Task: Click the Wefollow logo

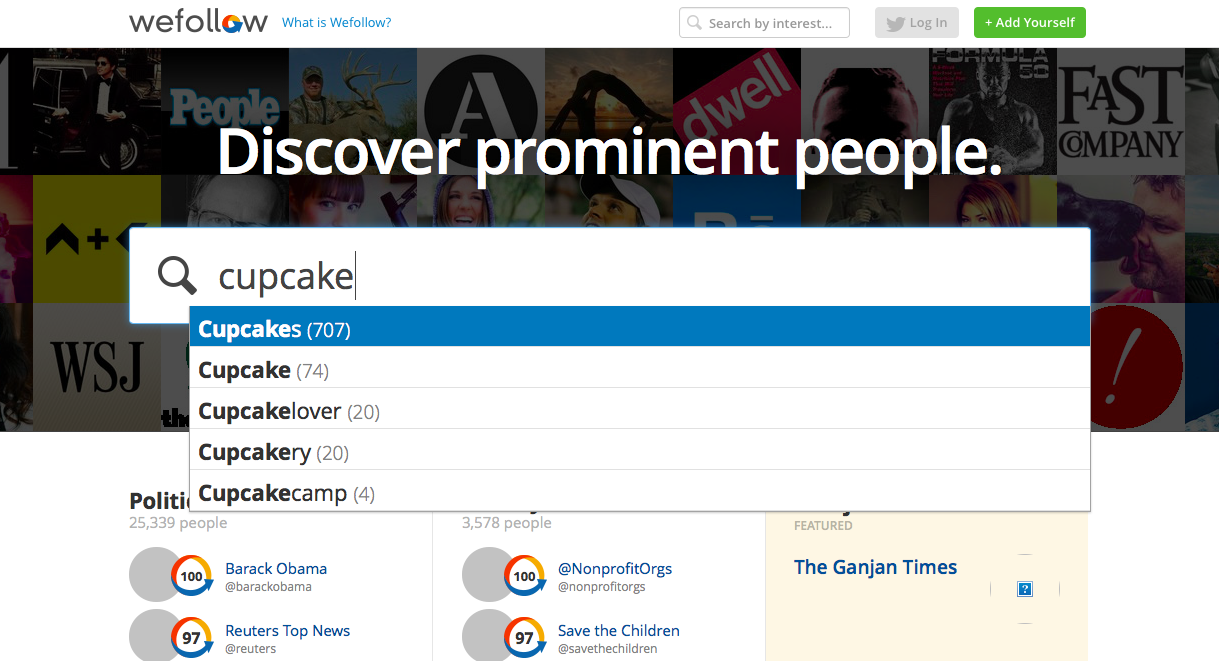Action: pyautogui.click(x=198, y=22)
